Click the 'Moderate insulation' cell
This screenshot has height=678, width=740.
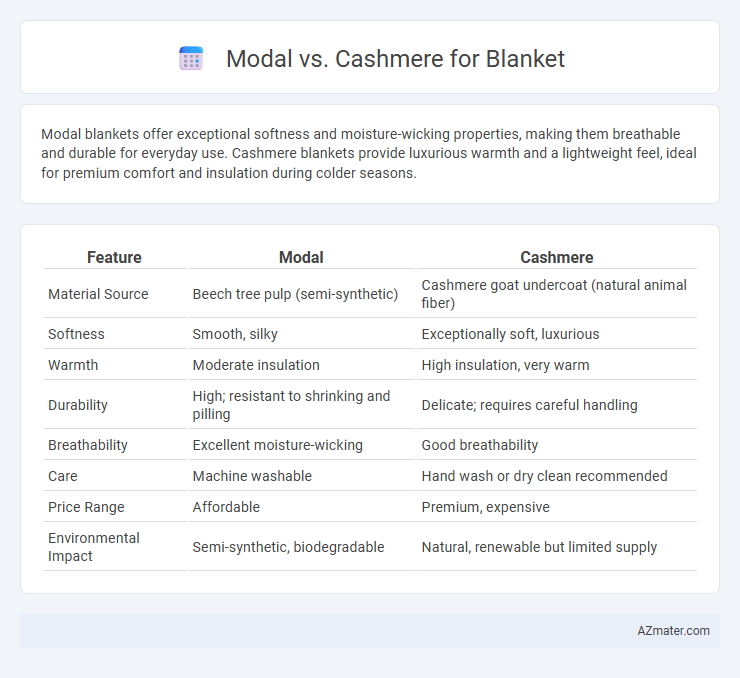(256, 365)
